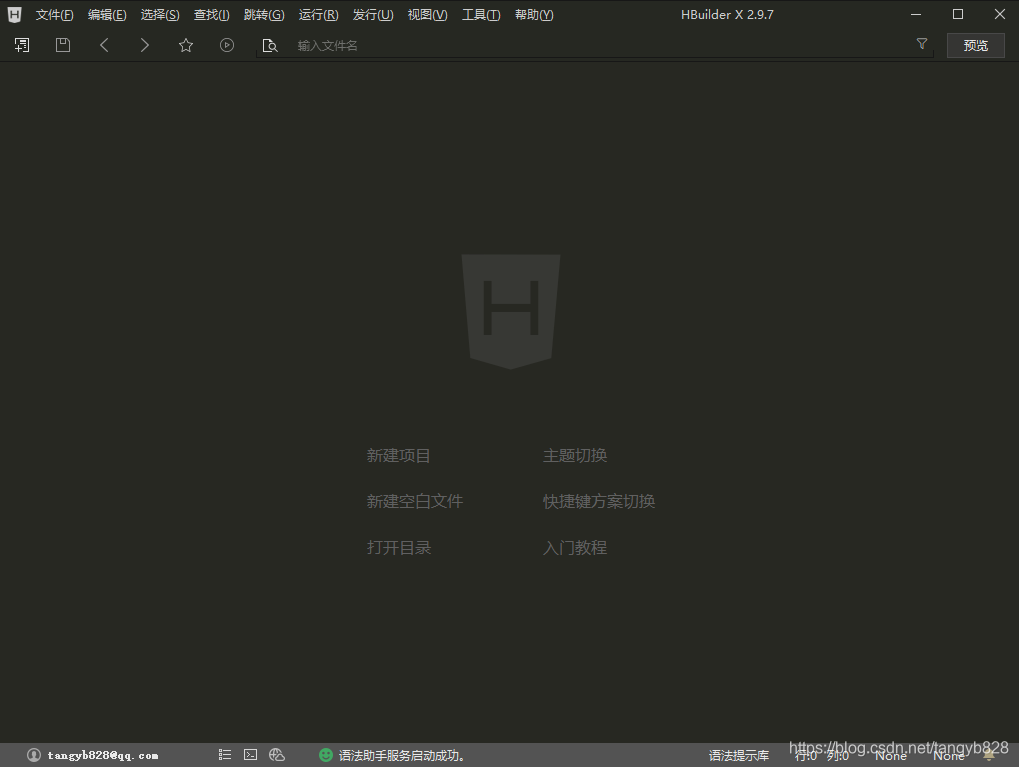Open the terminal icon in status bar
The width and height of the screenshot is (1019, 767).
[250, 755]
